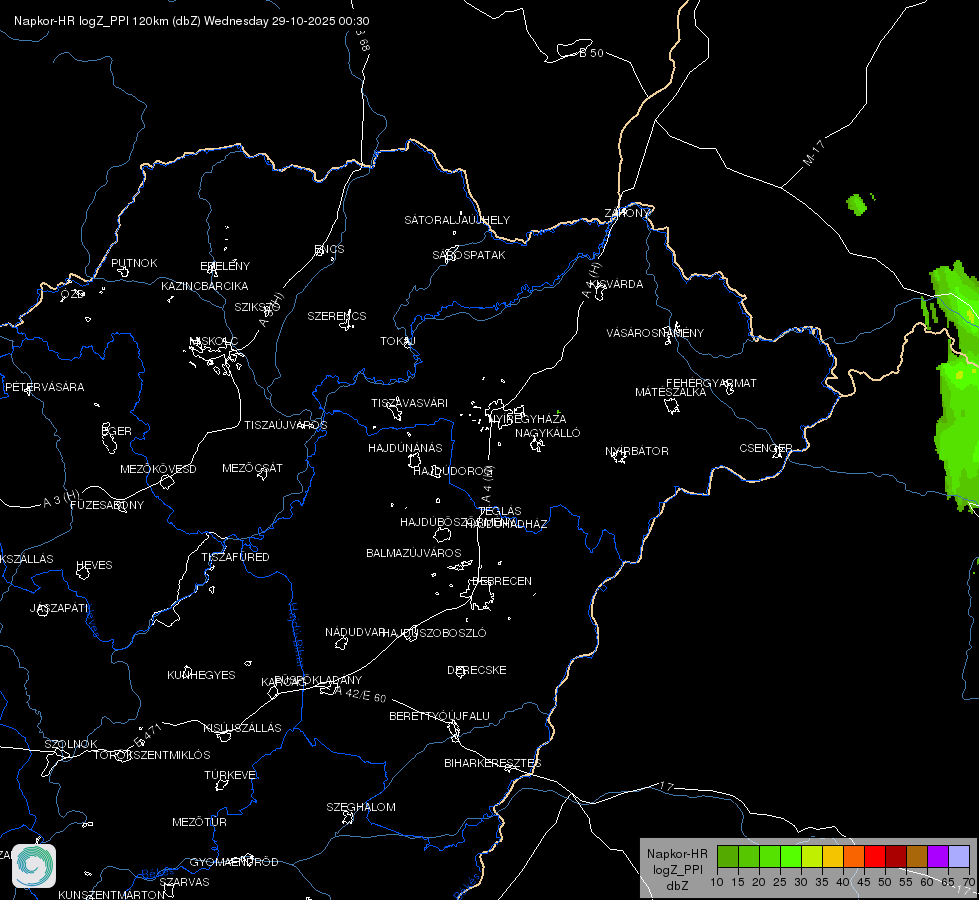Click the BIHARKERESZTES city label

[x=493, y=763]
